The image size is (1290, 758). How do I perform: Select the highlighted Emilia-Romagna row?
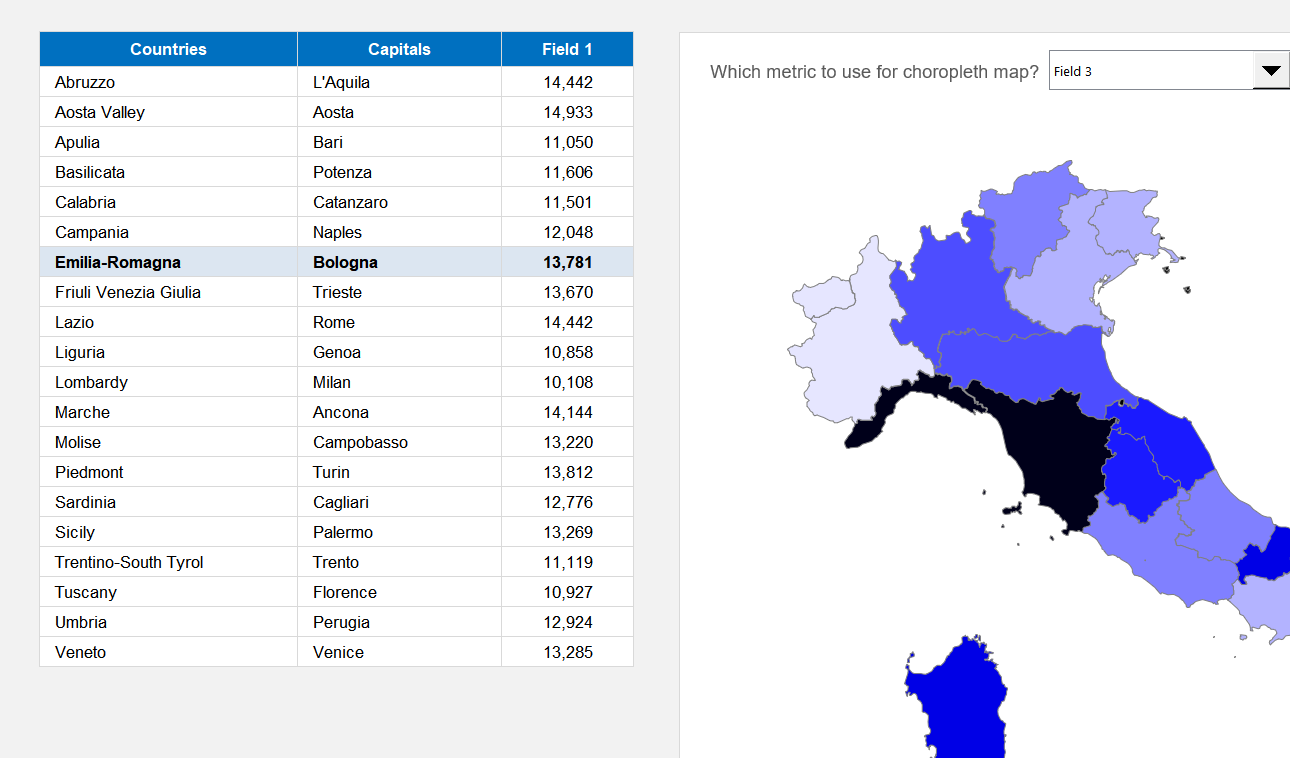tap(168, 261)
